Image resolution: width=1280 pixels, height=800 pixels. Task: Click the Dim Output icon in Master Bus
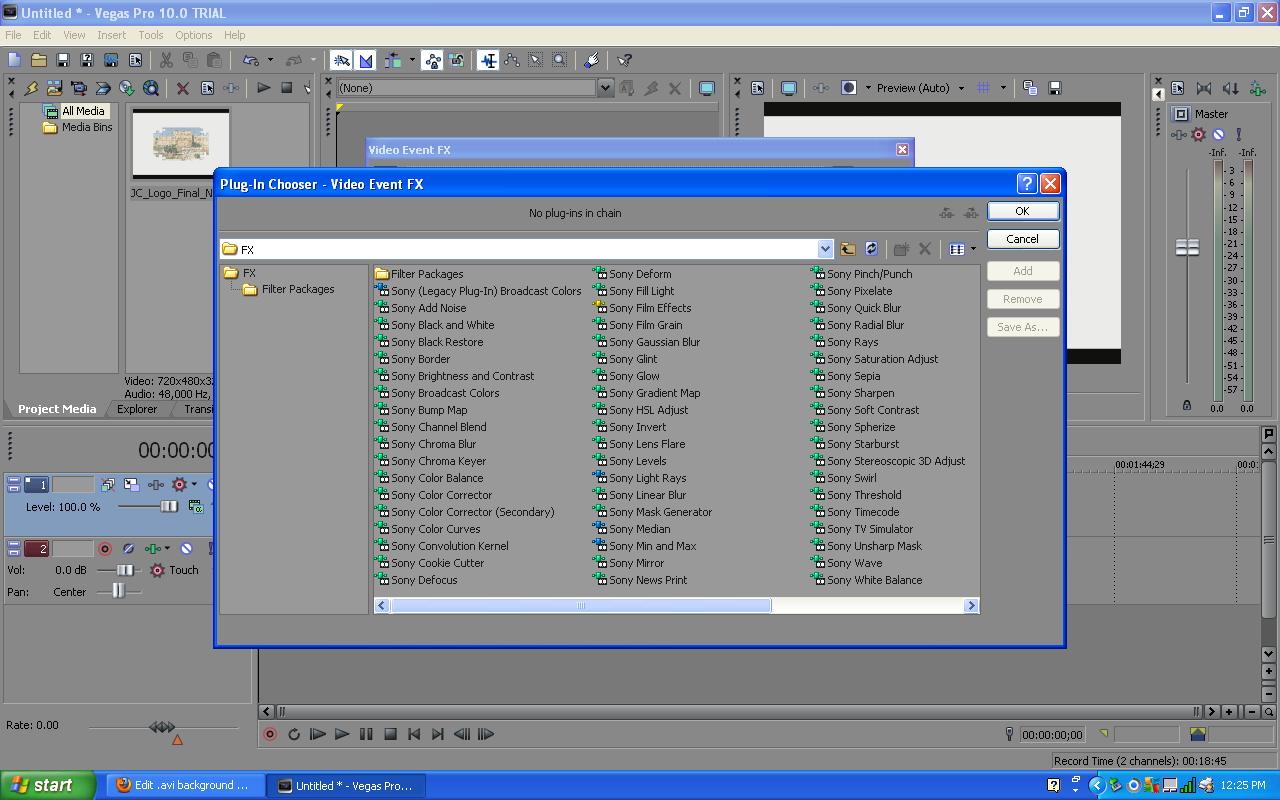[1231, 88]
